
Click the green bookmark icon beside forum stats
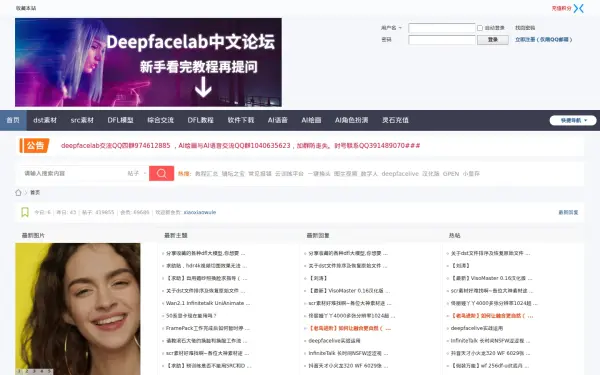tap(25, 212)
